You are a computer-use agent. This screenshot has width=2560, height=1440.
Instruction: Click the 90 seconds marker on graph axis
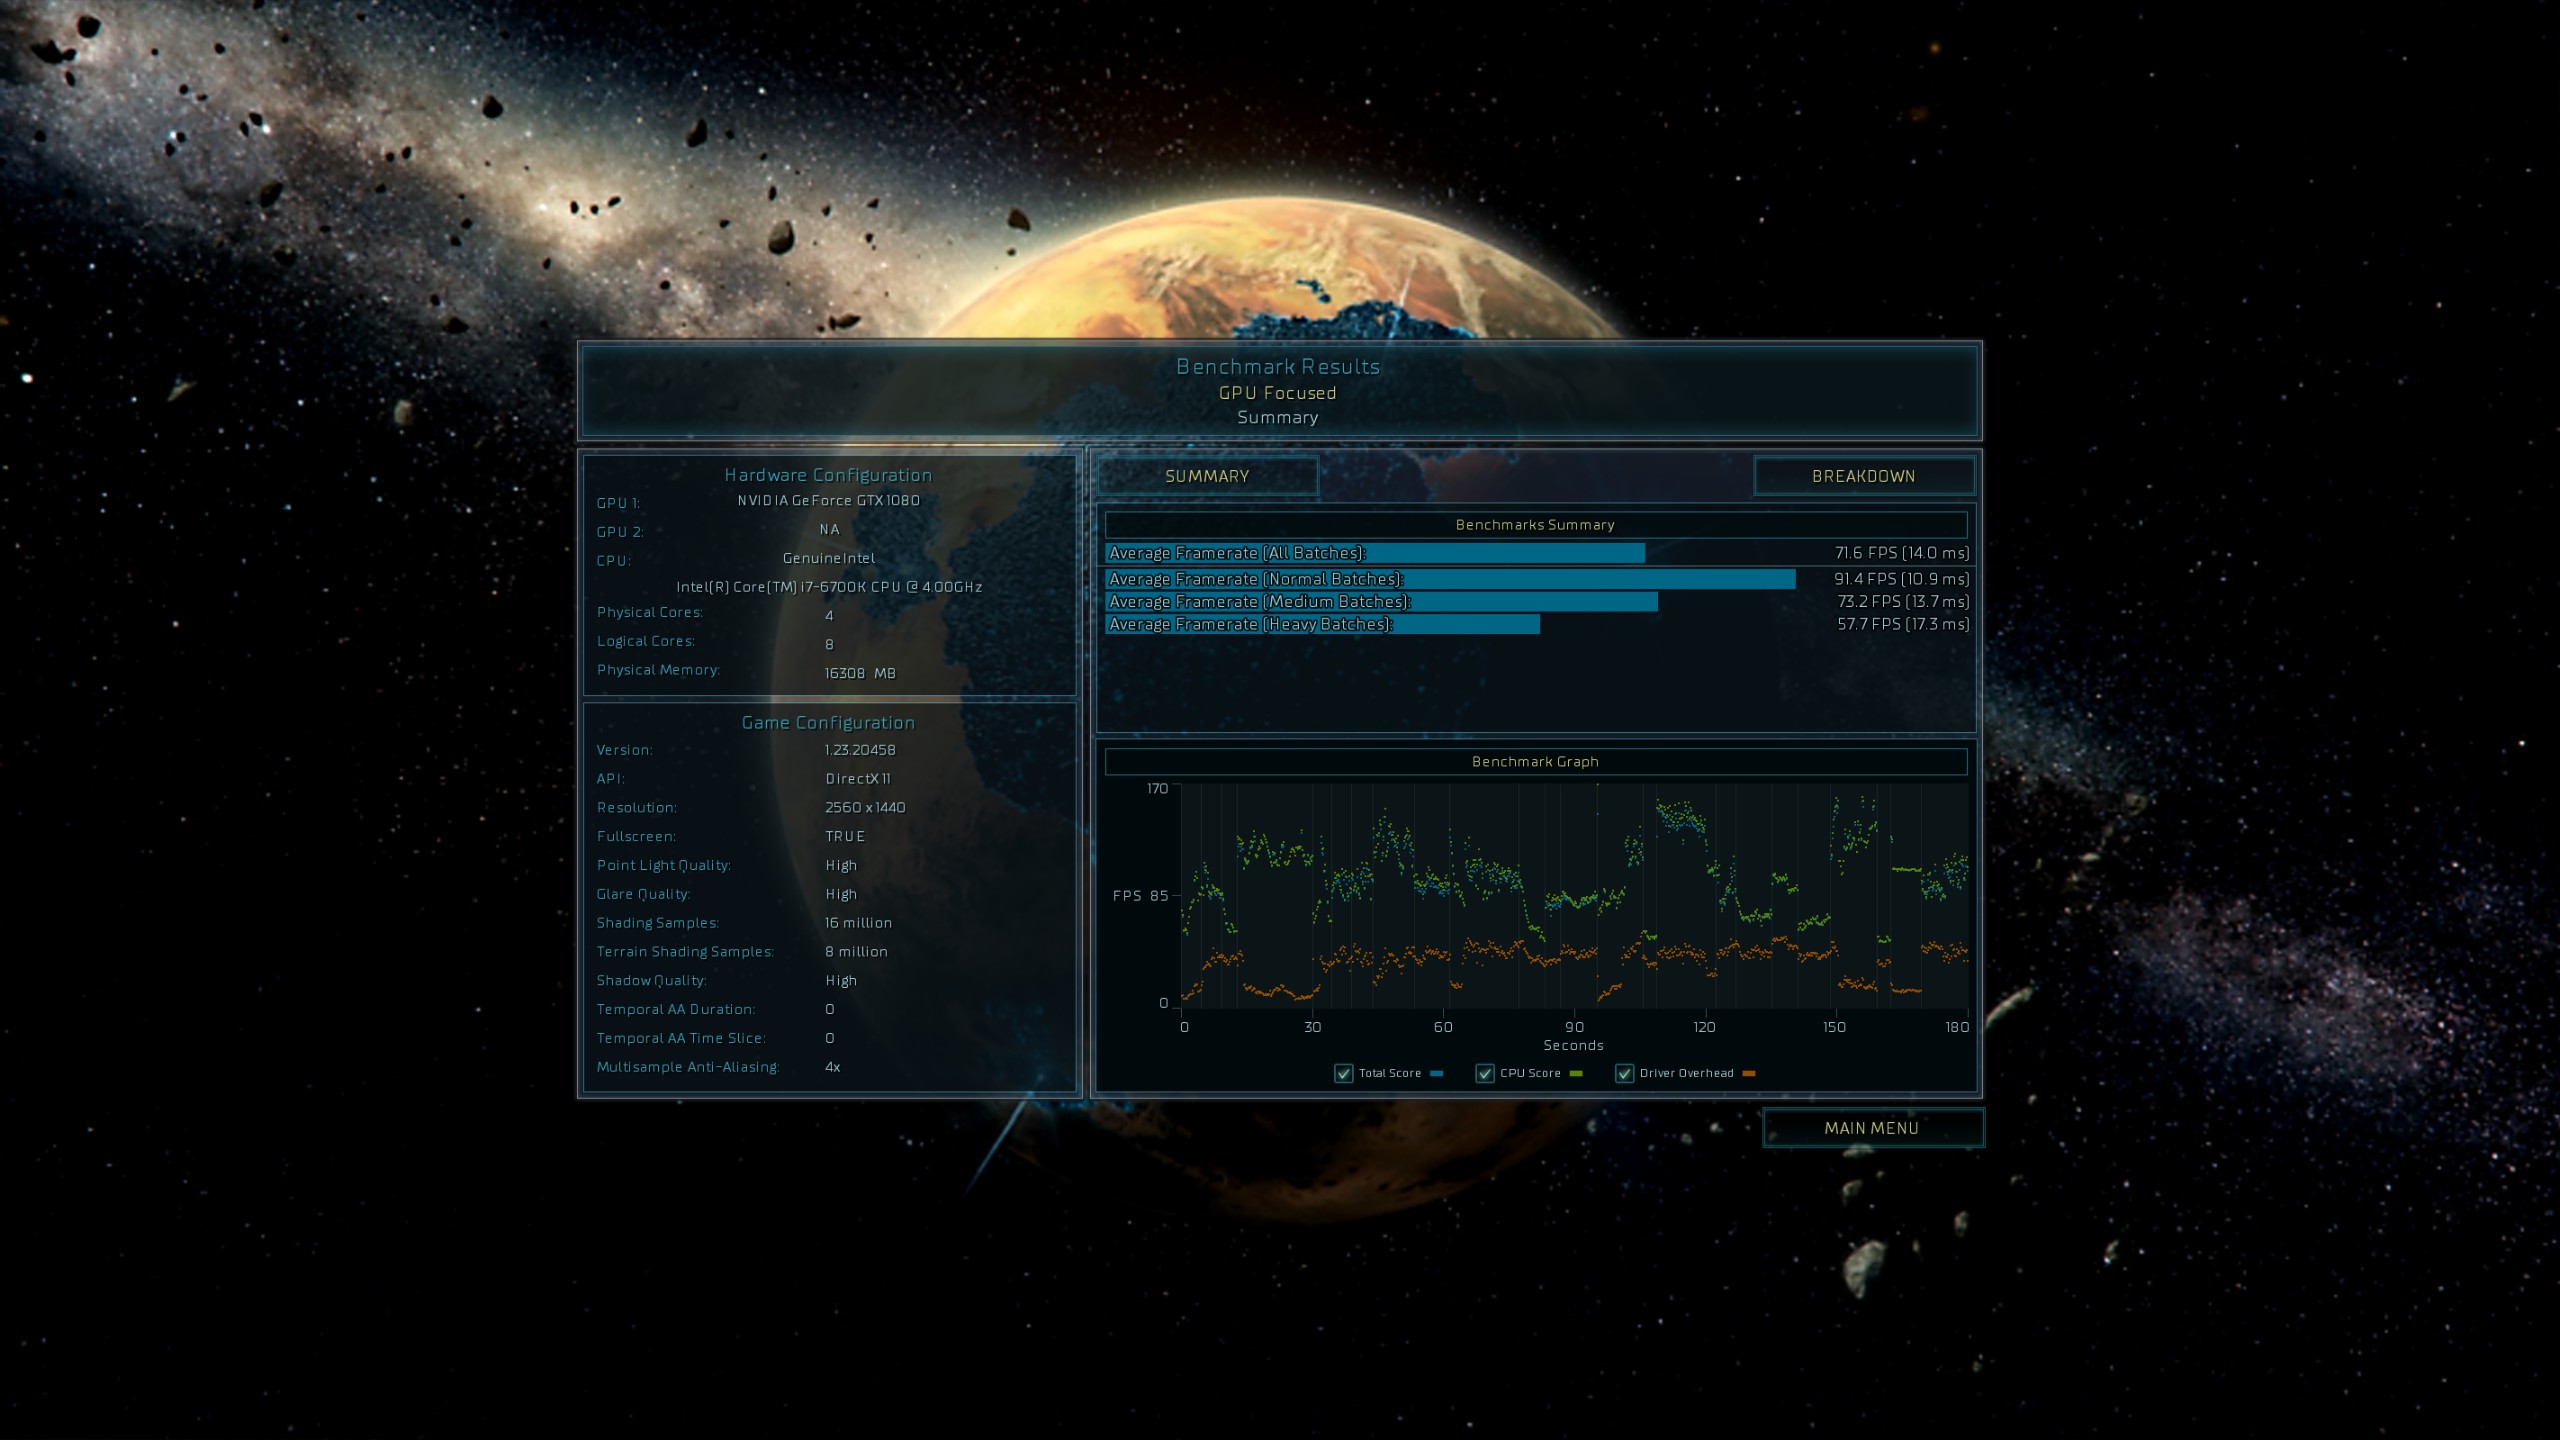[x=1574, y=1027]
